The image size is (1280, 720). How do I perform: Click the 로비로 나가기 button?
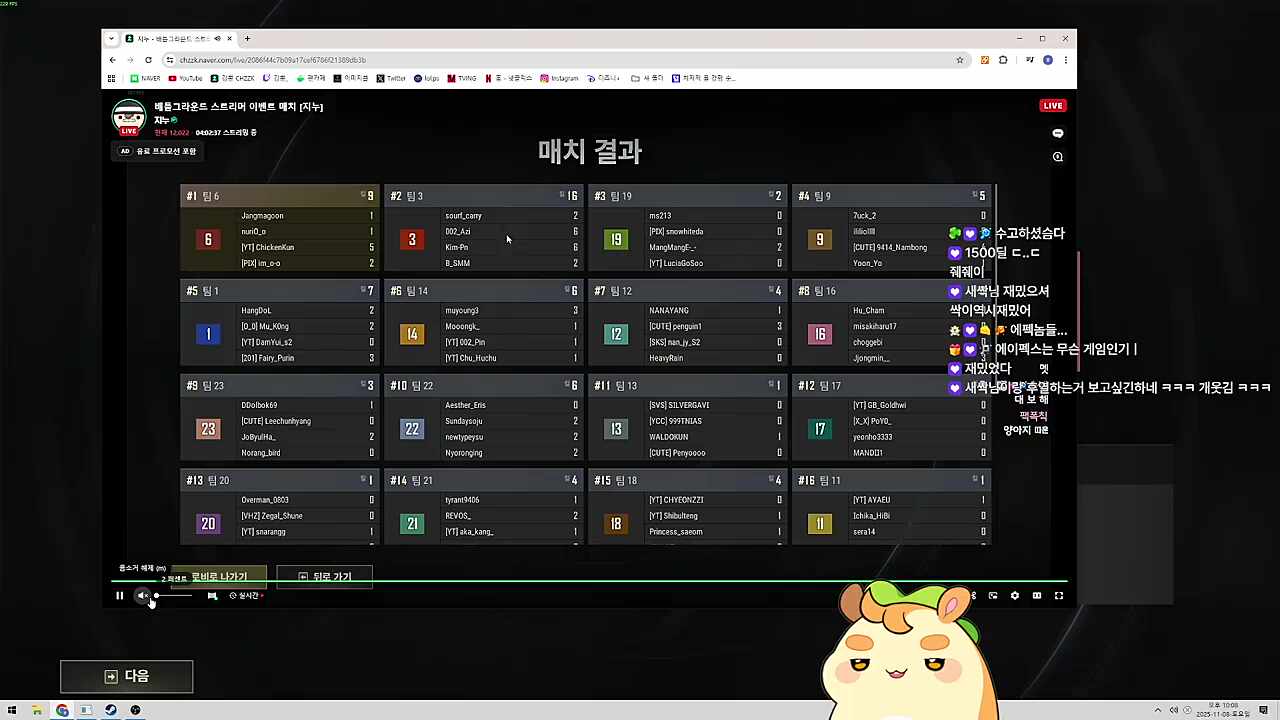(212, 576)
